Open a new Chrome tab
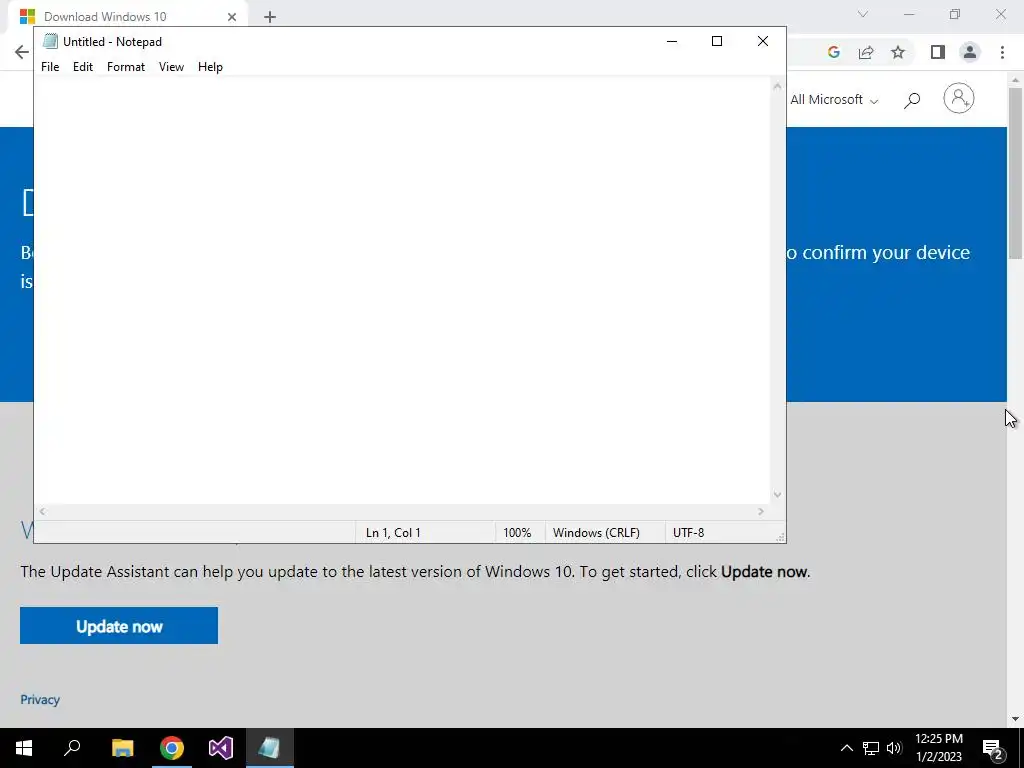This screenshot has width=1024, height=768. 270,17
